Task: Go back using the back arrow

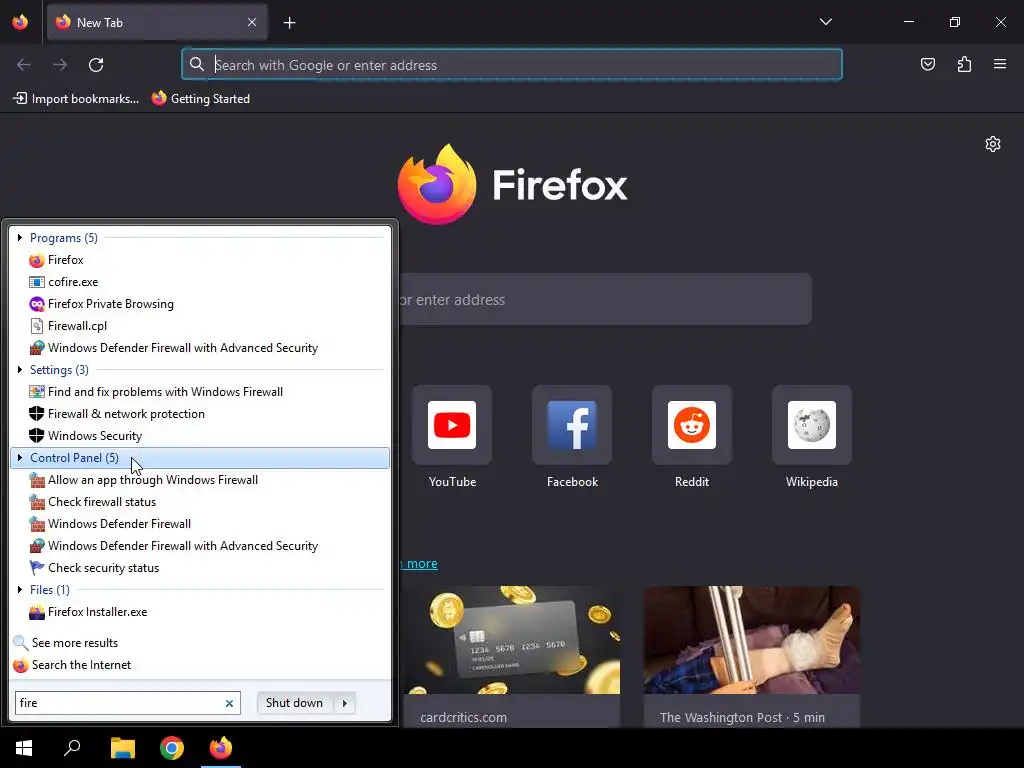Action: coord(24,65)
